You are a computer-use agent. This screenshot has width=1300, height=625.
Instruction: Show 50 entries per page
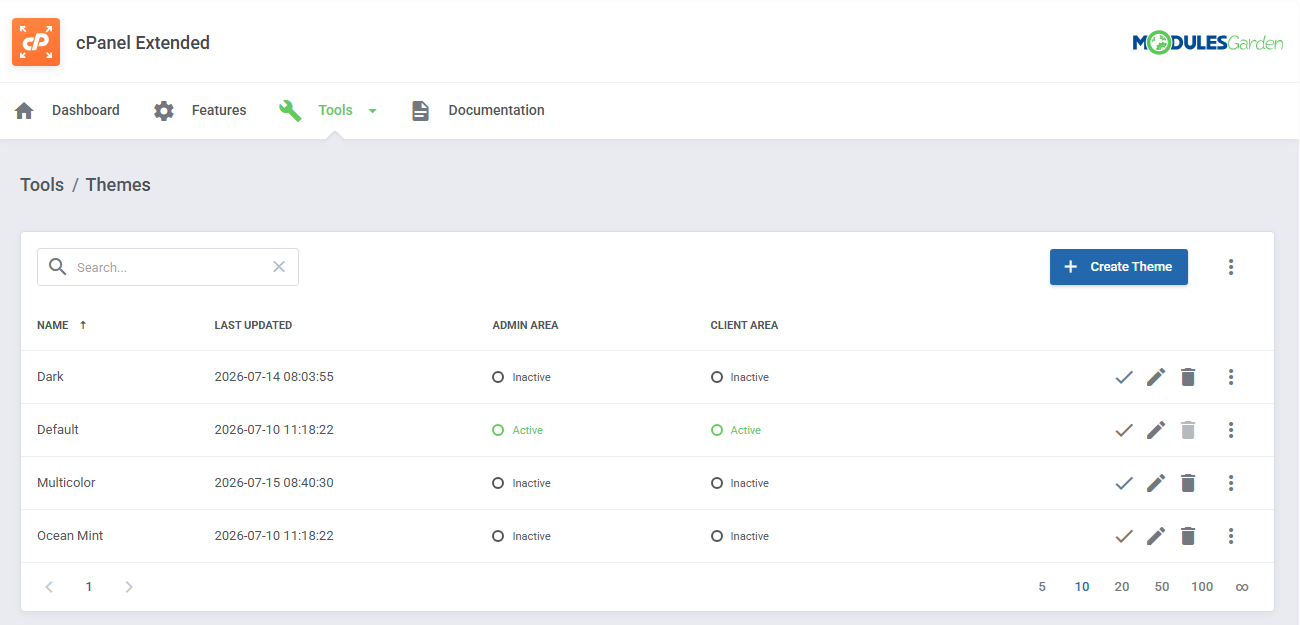[1162, 587]
